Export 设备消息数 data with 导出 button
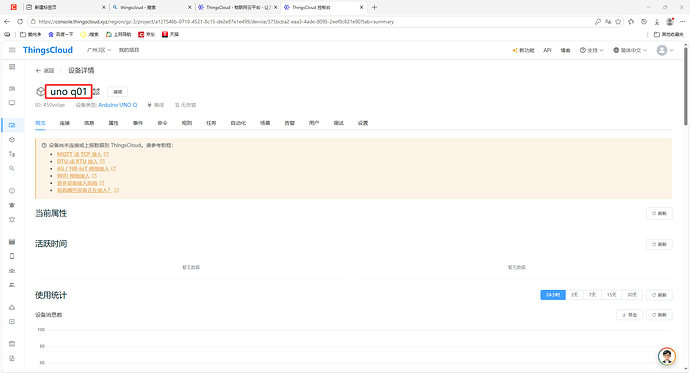The height and width of the screenshot is (373, 690). pos(629,315)
